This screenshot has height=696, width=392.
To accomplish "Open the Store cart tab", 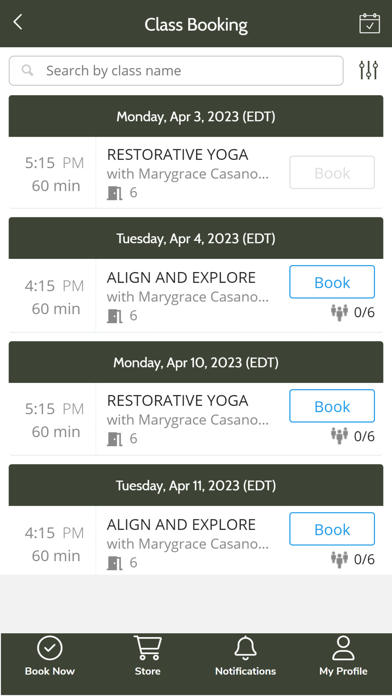I will 147,656.
